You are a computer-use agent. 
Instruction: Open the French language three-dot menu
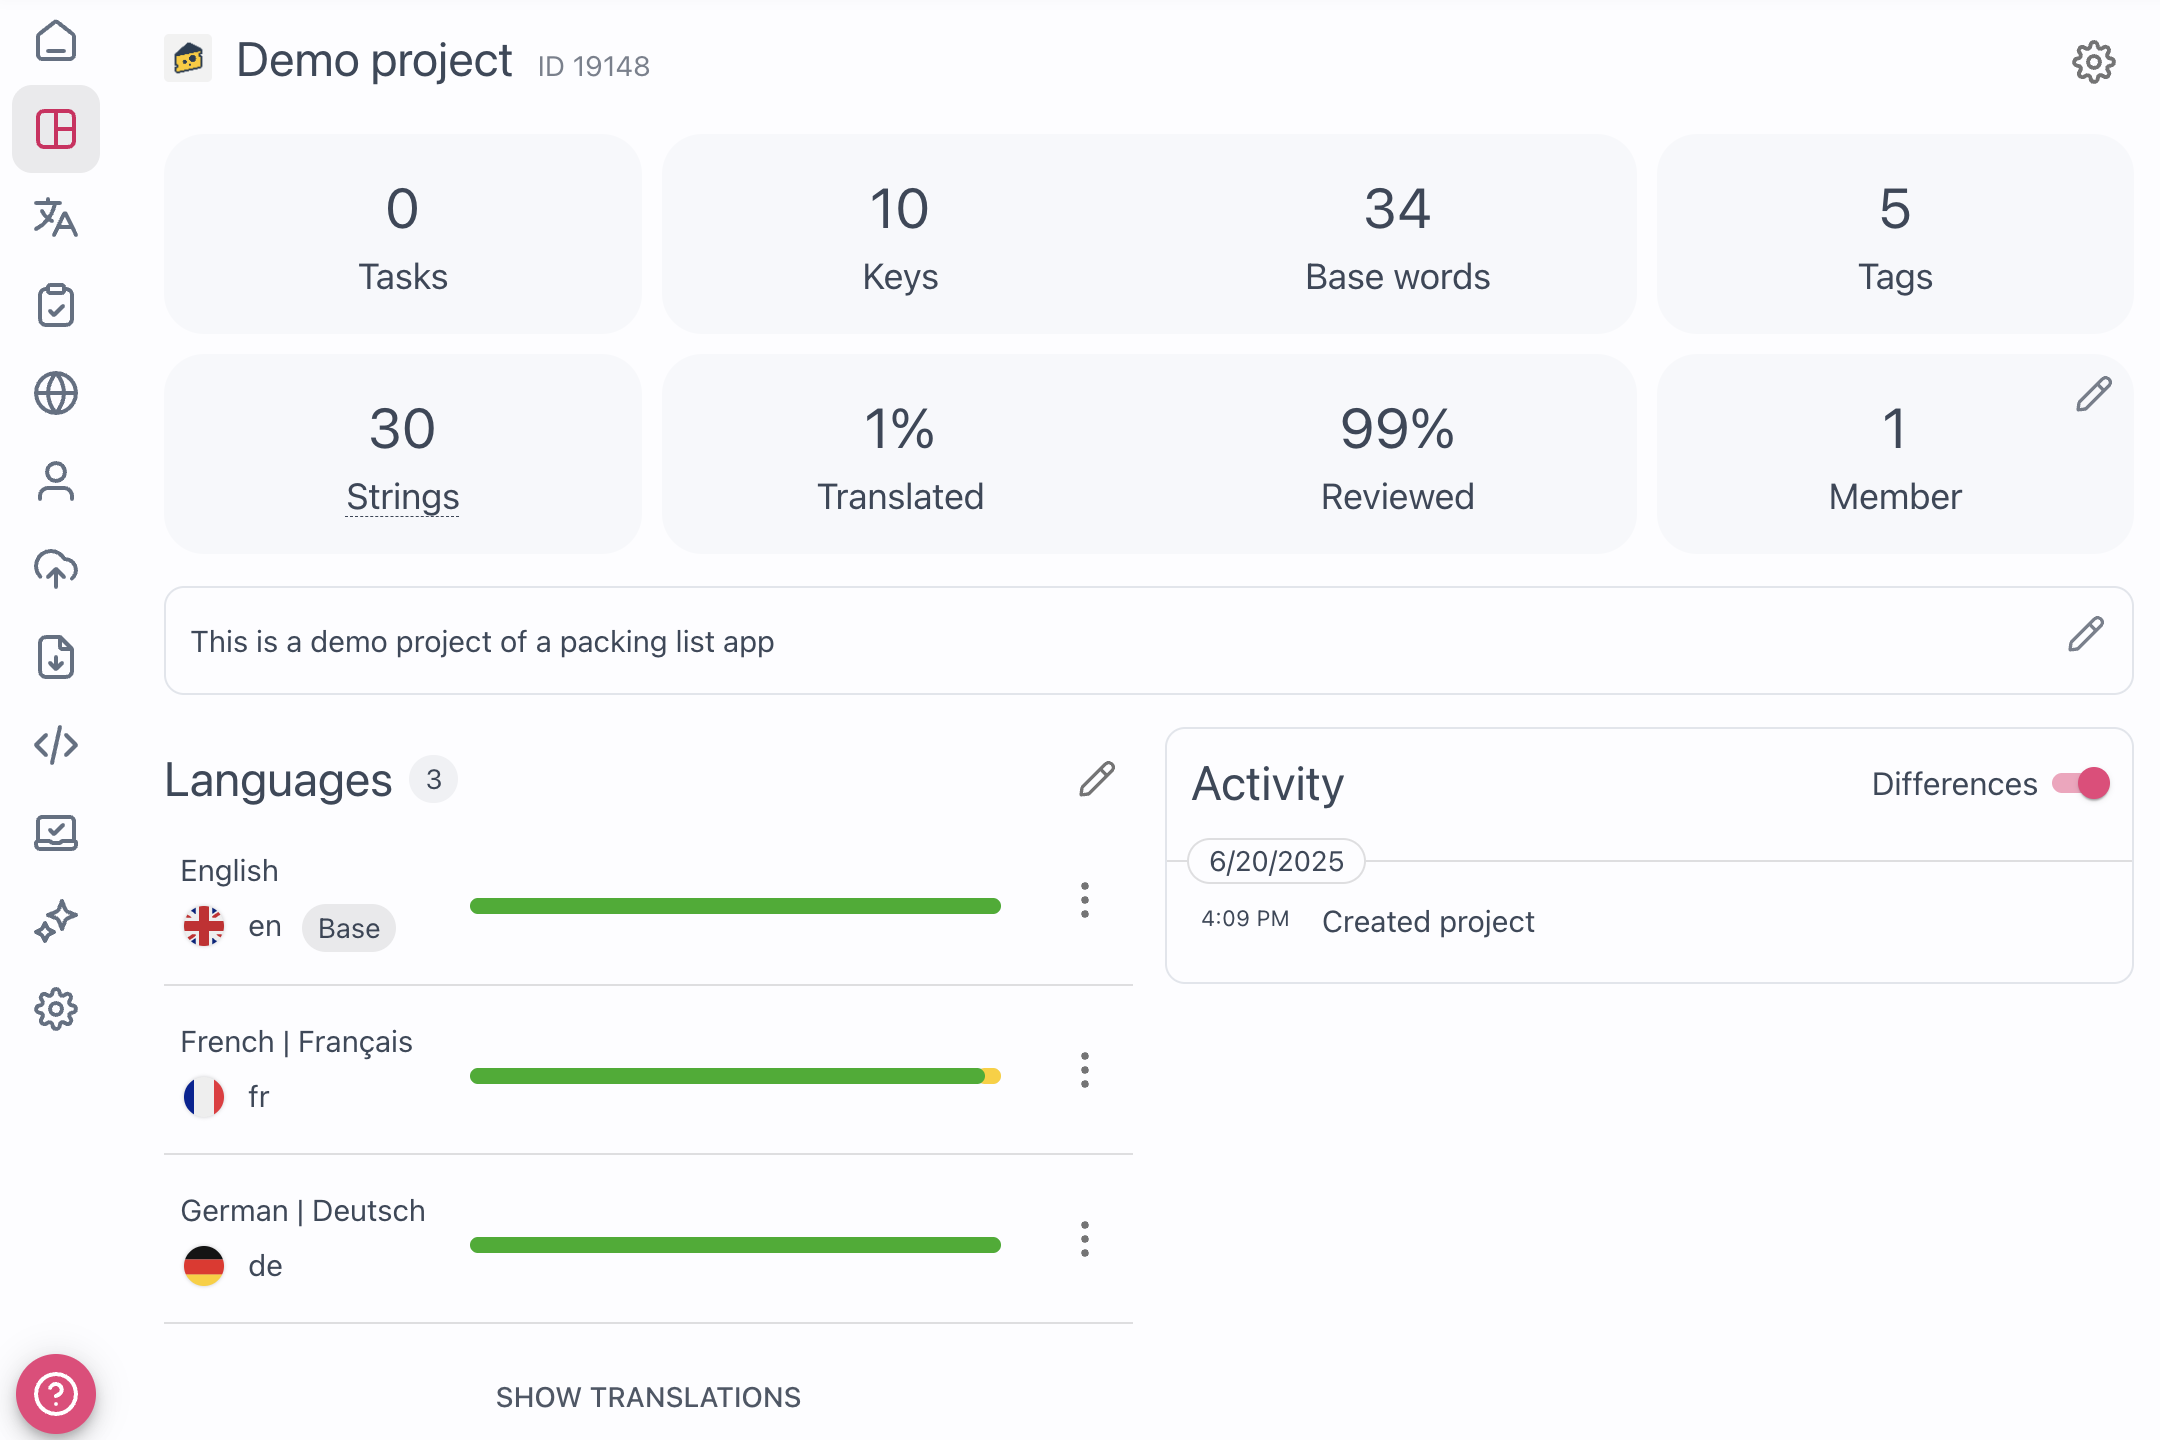point(1085,1070)
